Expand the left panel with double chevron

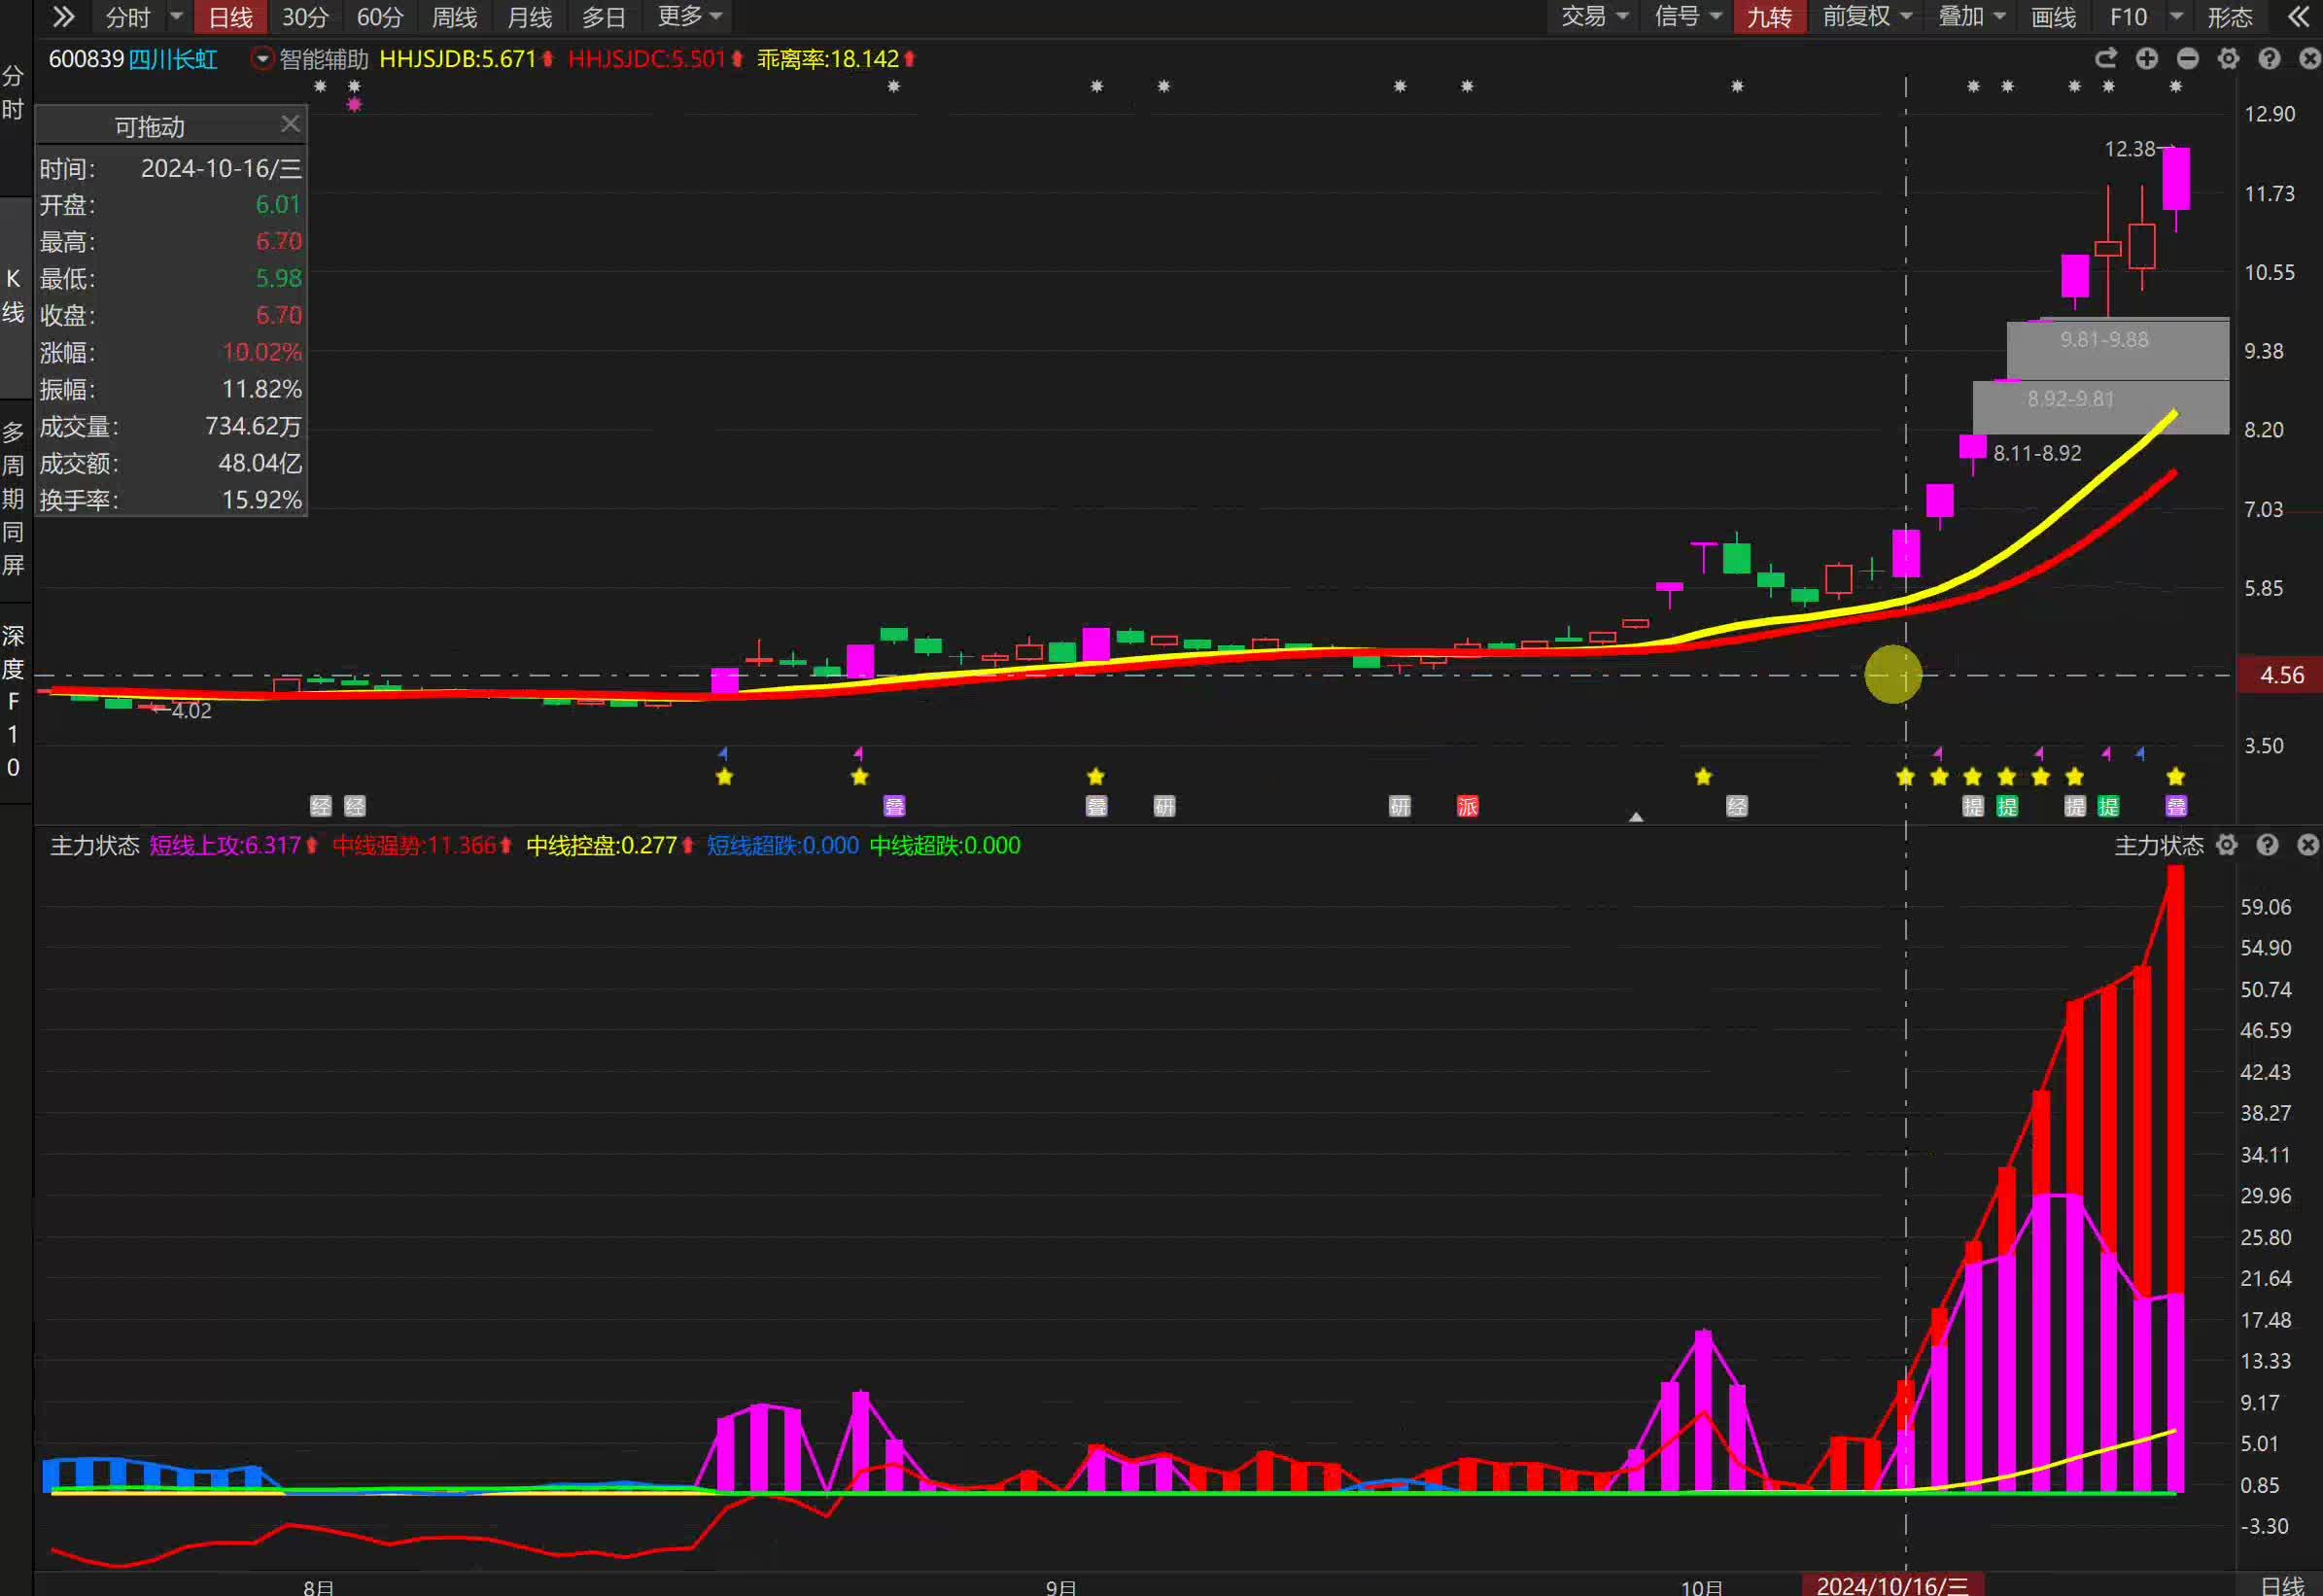[x=64, y=17]
